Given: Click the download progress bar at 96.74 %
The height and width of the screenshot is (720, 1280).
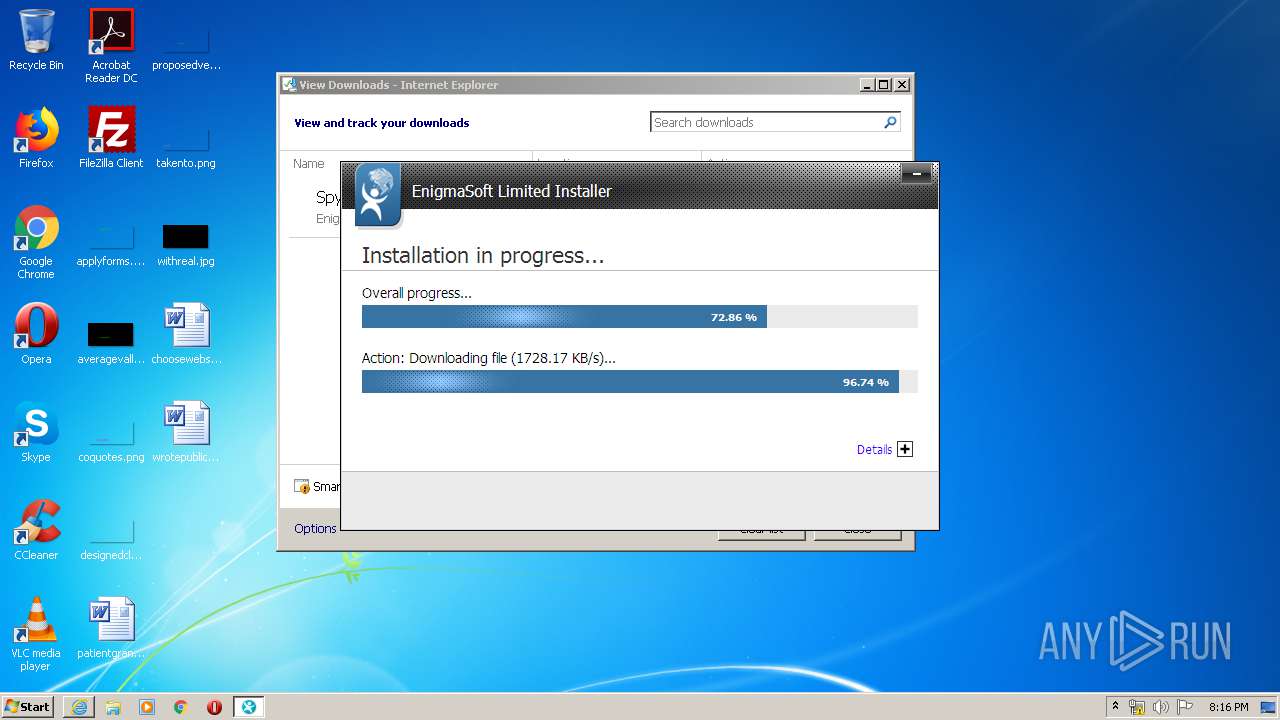Looking at the screenshot, I should 639,382.
